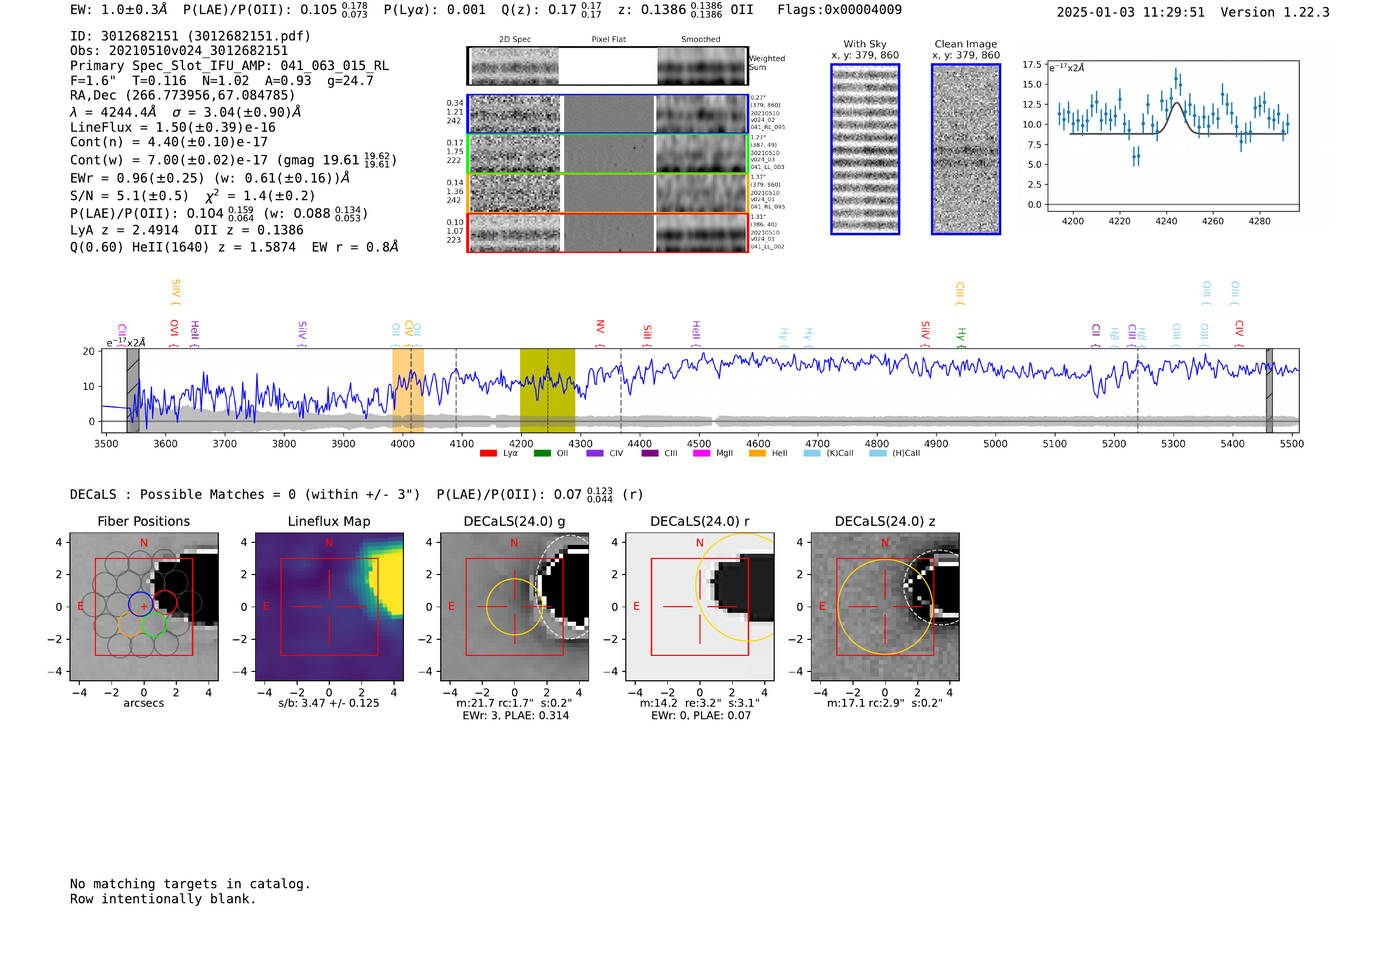Click the red-bordered fiber spectrum row
Screen dimensions: 1400x953
point(607,233)
